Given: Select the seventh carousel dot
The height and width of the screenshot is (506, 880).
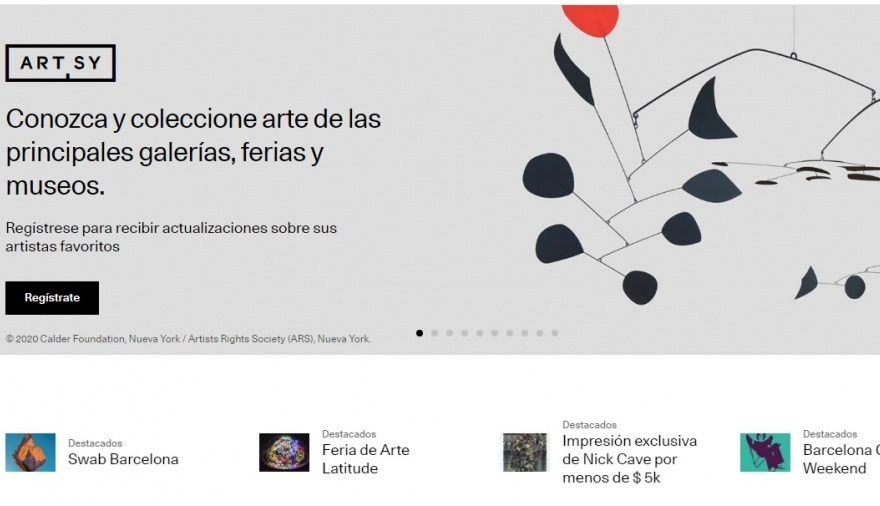Looking at the screenshot, I should [x=510, y=333].
